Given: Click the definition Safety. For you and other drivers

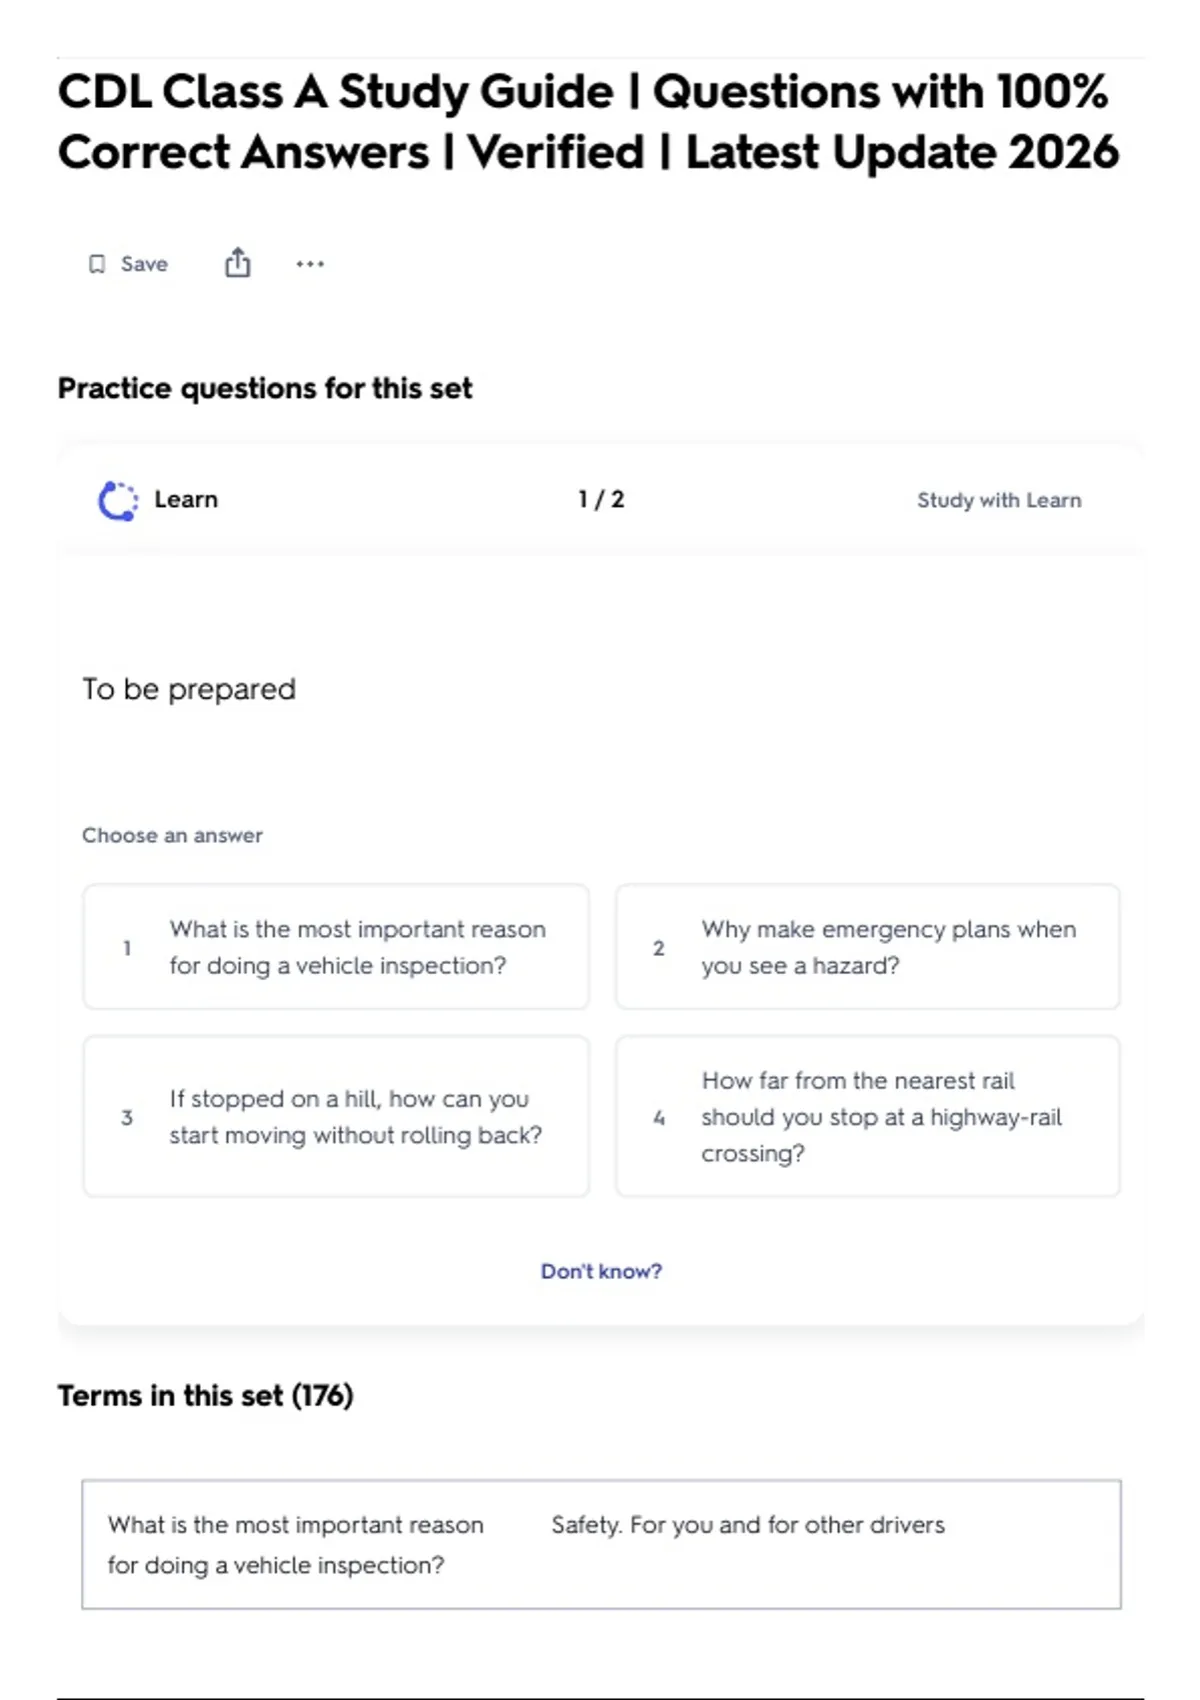Looking at the screenshot, I should tap(748, 1525).
